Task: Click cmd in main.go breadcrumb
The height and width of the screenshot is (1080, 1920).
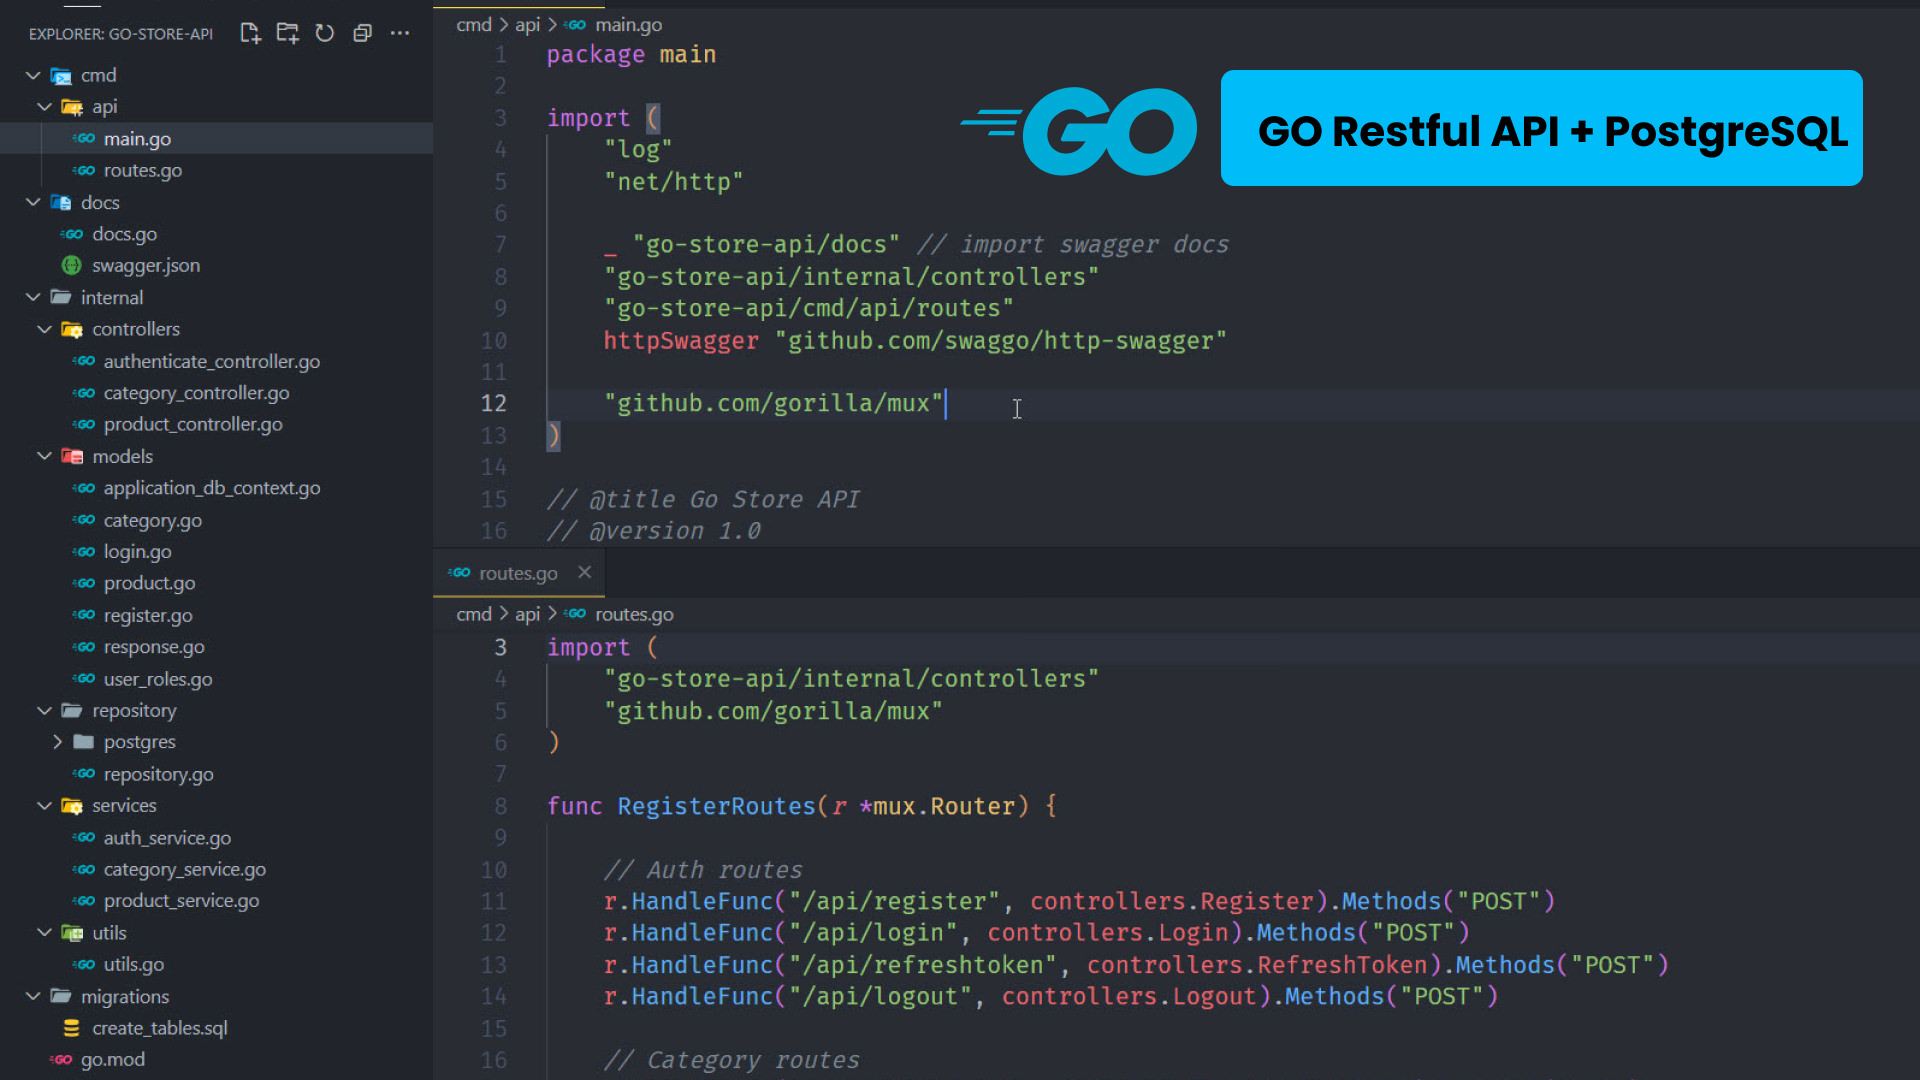Action: 474,25
